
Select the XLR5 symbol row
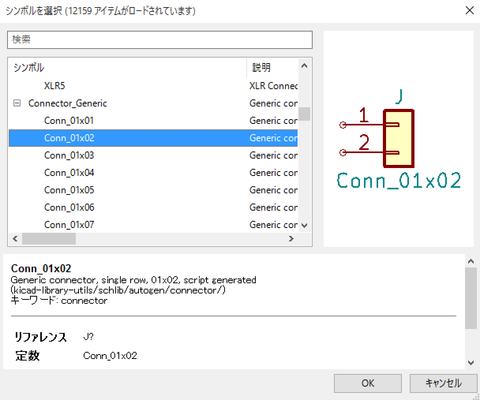pos(153,86)
